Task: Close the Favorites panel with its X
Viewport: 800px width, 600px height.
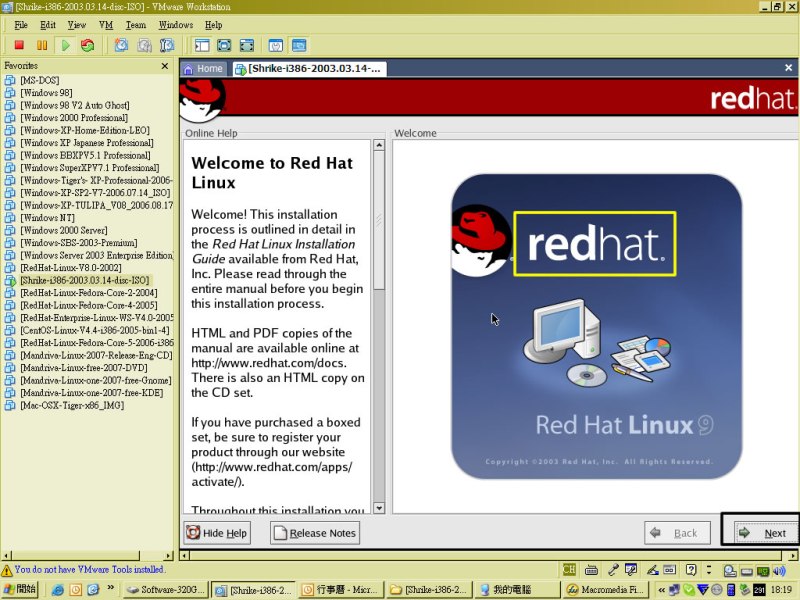Action: click(165, 66)
